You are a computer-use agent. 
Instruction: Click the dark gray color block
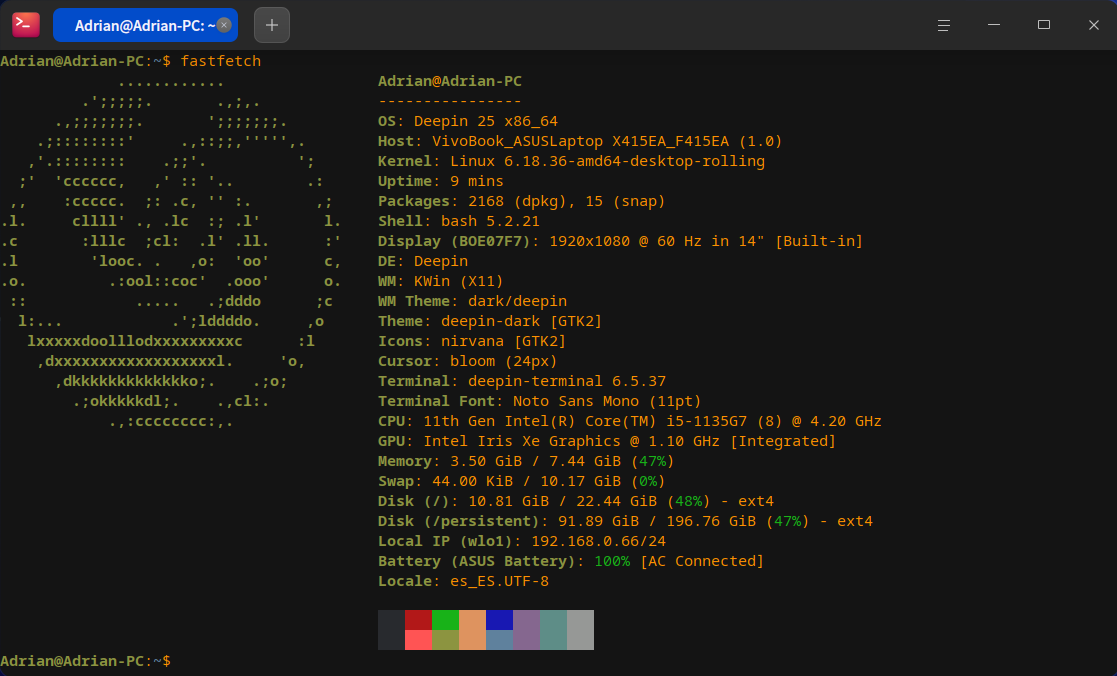coord(391,630)
